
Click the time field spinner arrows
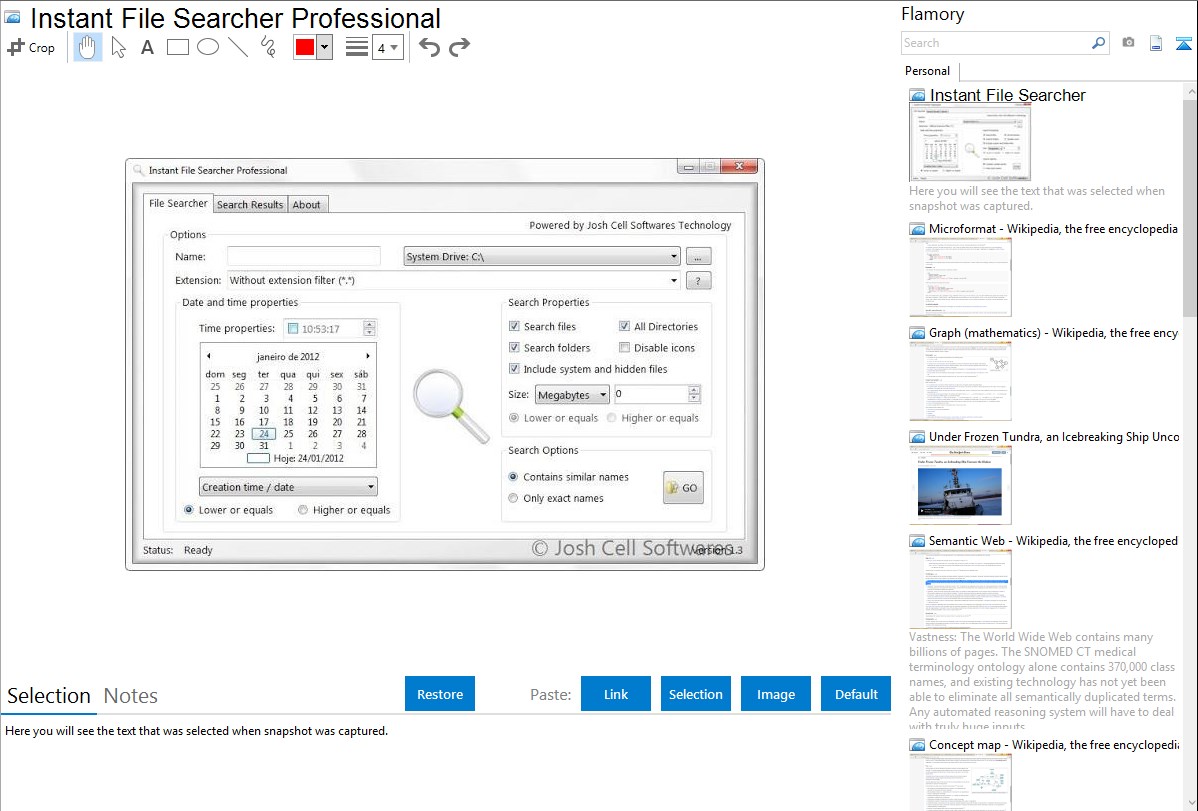pyautogui.click(x=370, y=329)
